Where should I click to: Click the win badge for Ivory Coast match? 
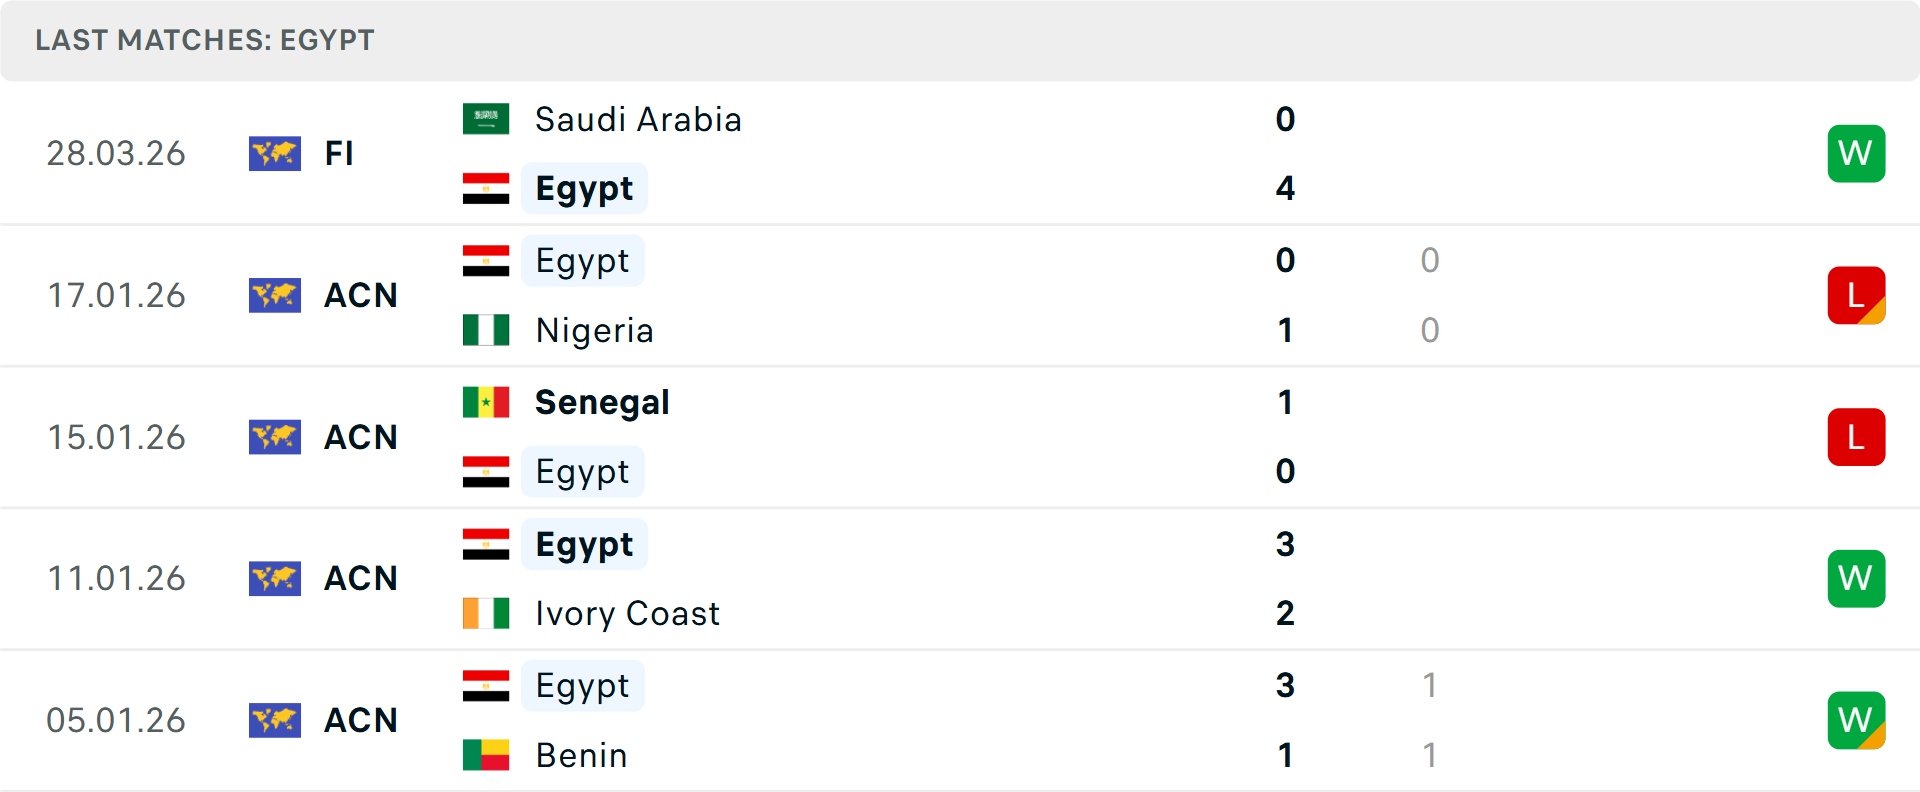click(x=1856, y=579)
